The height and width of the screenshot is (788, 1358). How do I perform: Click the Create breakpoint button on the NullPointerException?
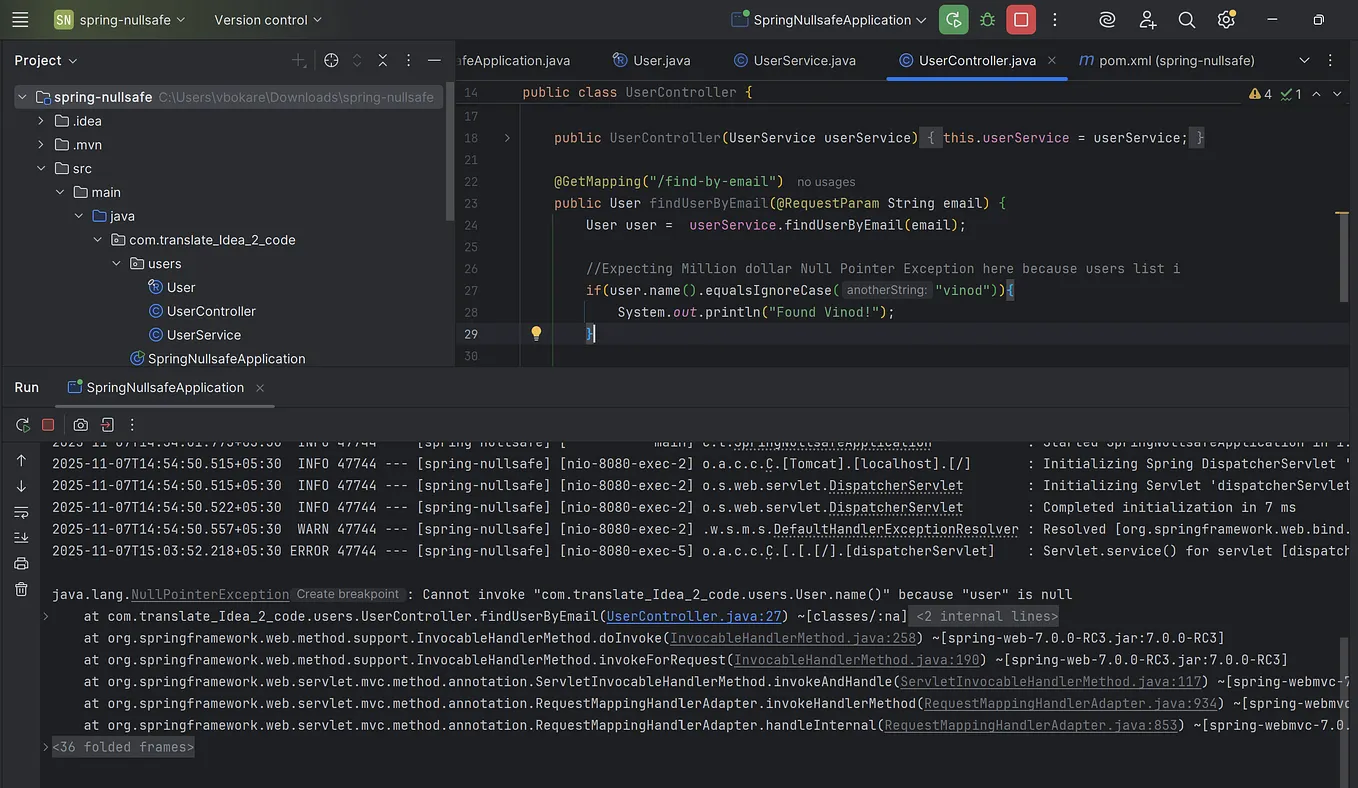(x=347, y=593)
